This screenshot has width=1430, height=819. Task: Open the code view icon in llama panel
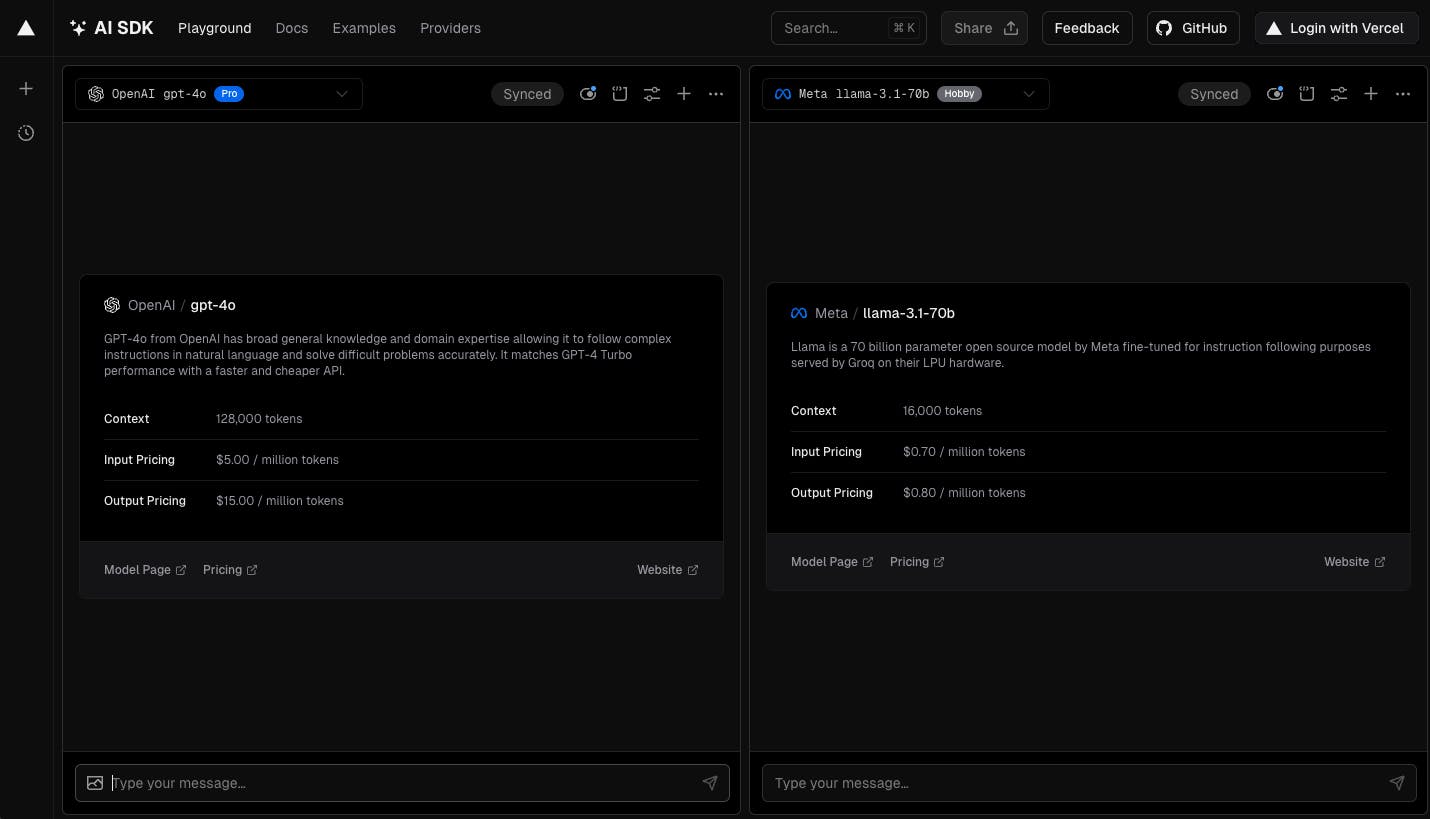[x=1307, y=94]
